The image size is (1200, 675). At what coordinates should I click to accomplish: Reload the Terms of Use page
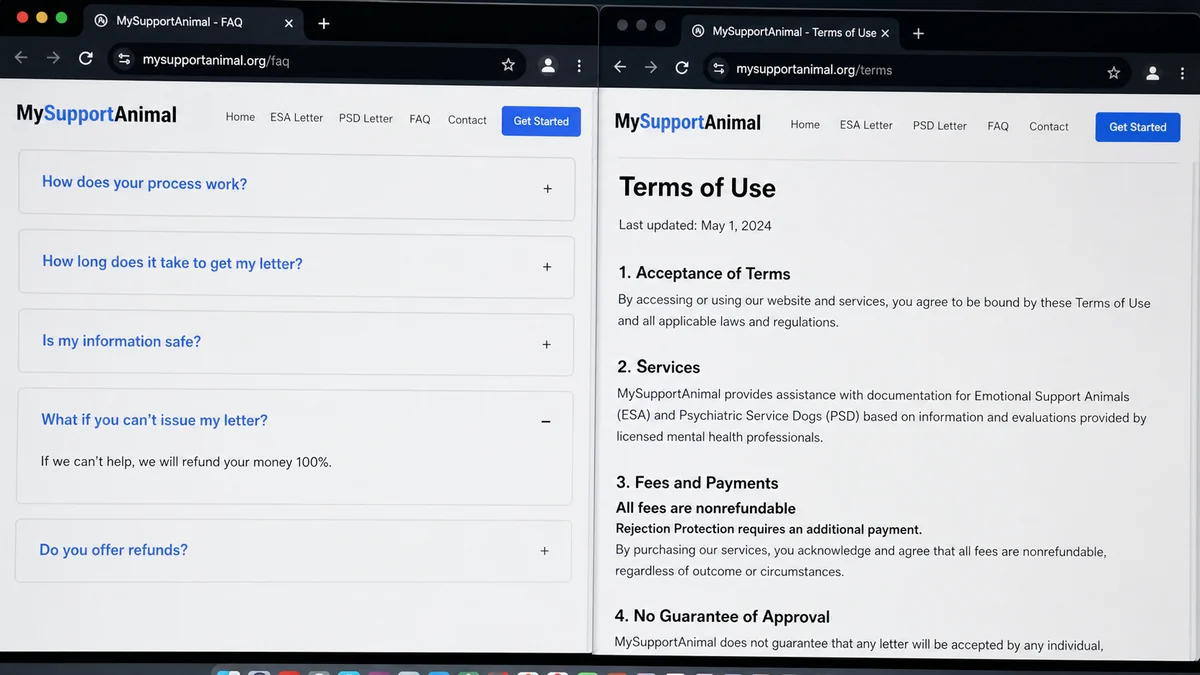pos(682,68)
